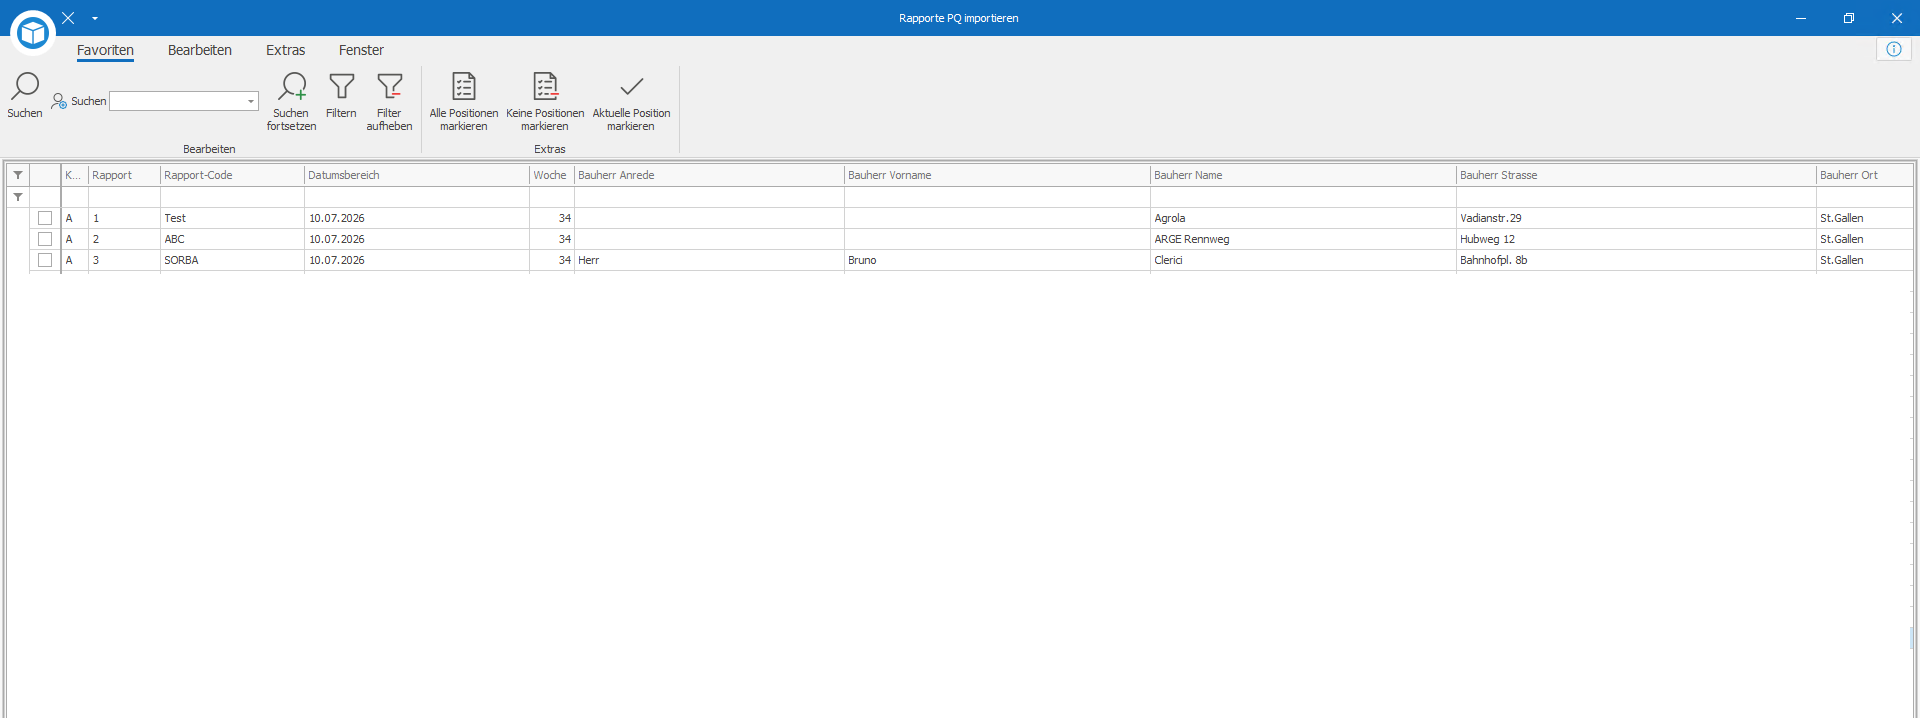The width and height of the screenshot is (1920, 718).
Task: Open the application cube logo menu
Action: point(33,33)
